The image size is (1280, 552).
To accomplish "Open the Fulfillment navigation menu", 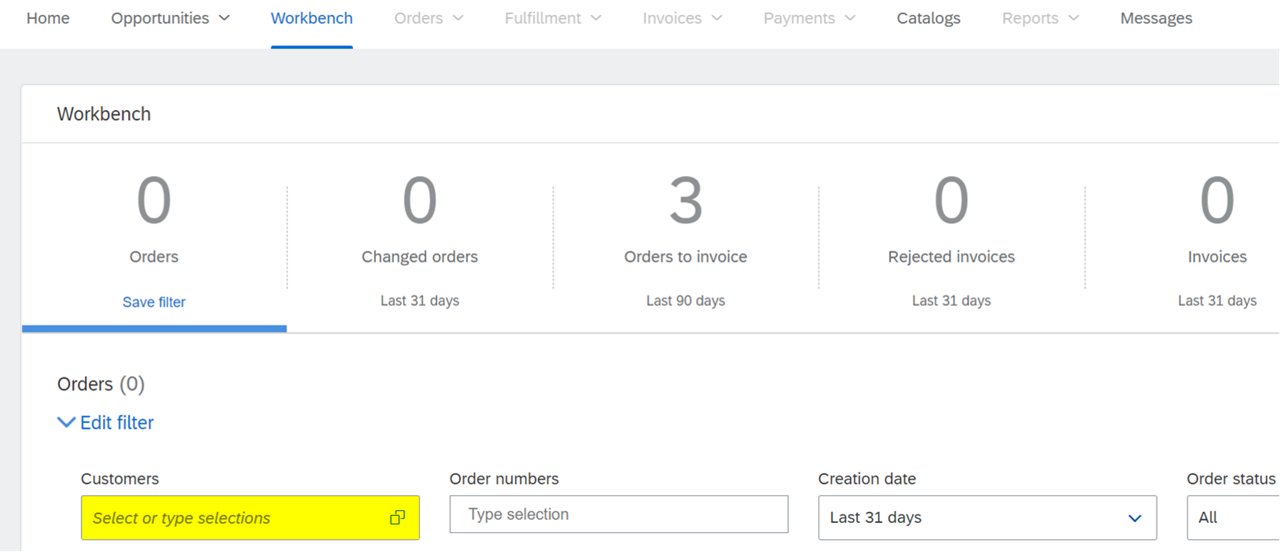I will click(x=553, y=18).
